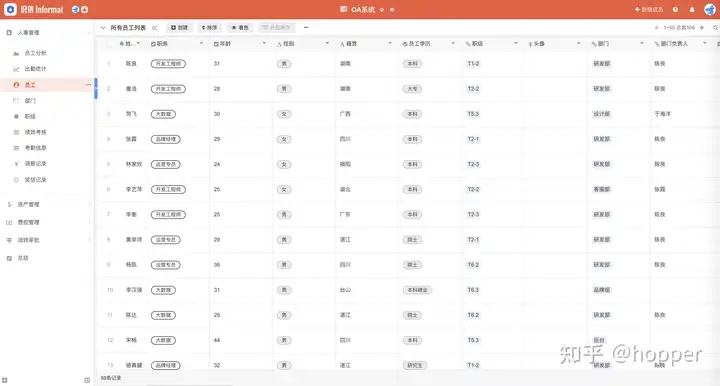Click the 部门 icon in sidebar
Viewport: 720px width, 386px height.
[16, 101]
